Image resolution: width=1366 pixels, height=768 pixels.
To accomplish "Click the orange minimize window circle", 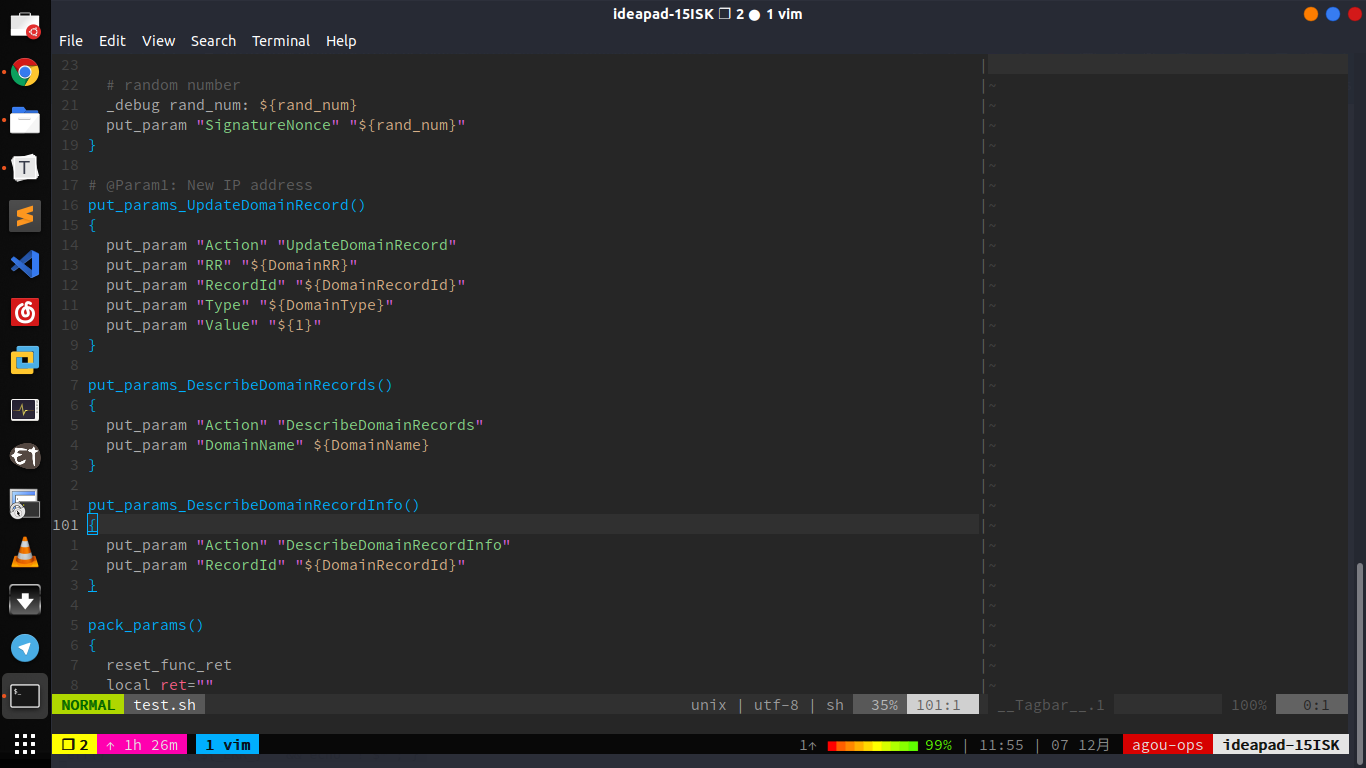I will [1311, 14].
